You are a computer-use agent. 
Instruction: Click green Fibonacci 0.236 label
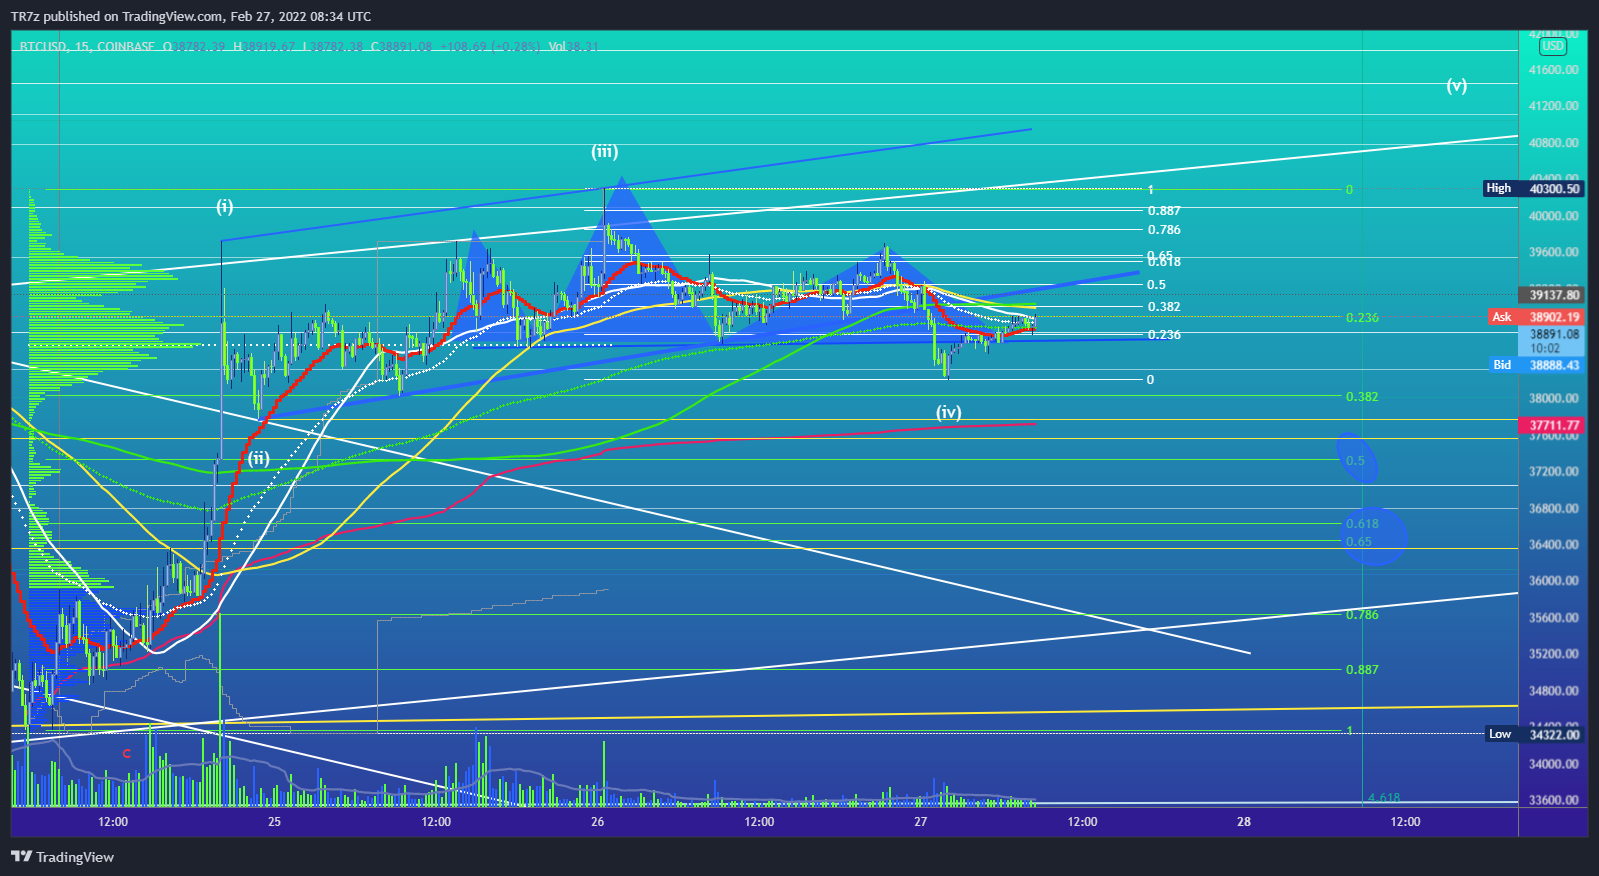[x=1362, y=317]
